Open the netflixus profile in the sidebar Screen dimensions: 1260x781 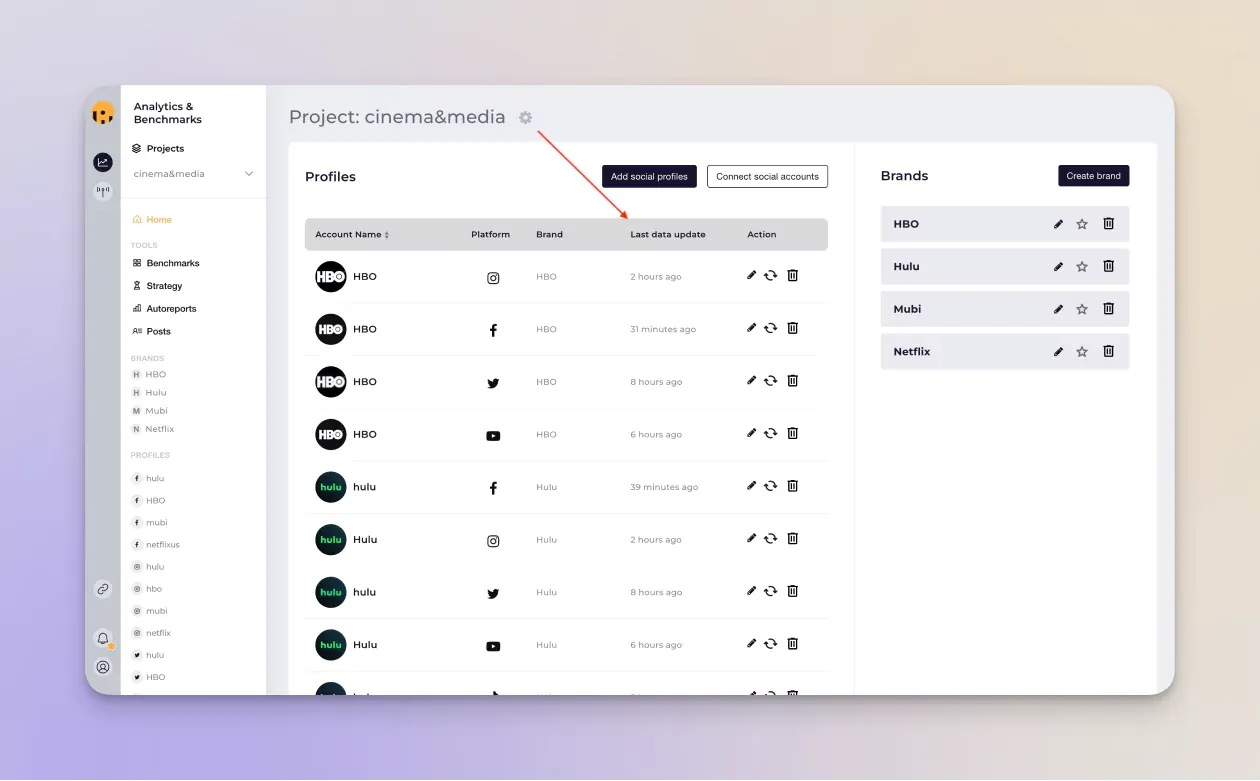[156, 545]
